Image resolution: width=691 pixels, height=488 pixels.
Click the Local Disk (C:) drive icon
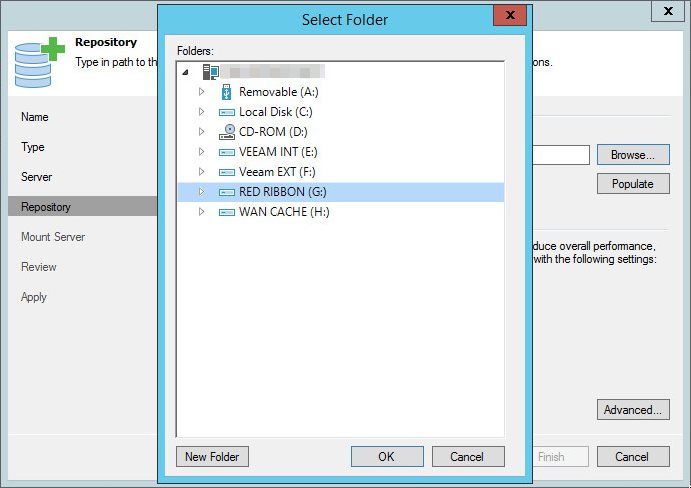point(227,112)
